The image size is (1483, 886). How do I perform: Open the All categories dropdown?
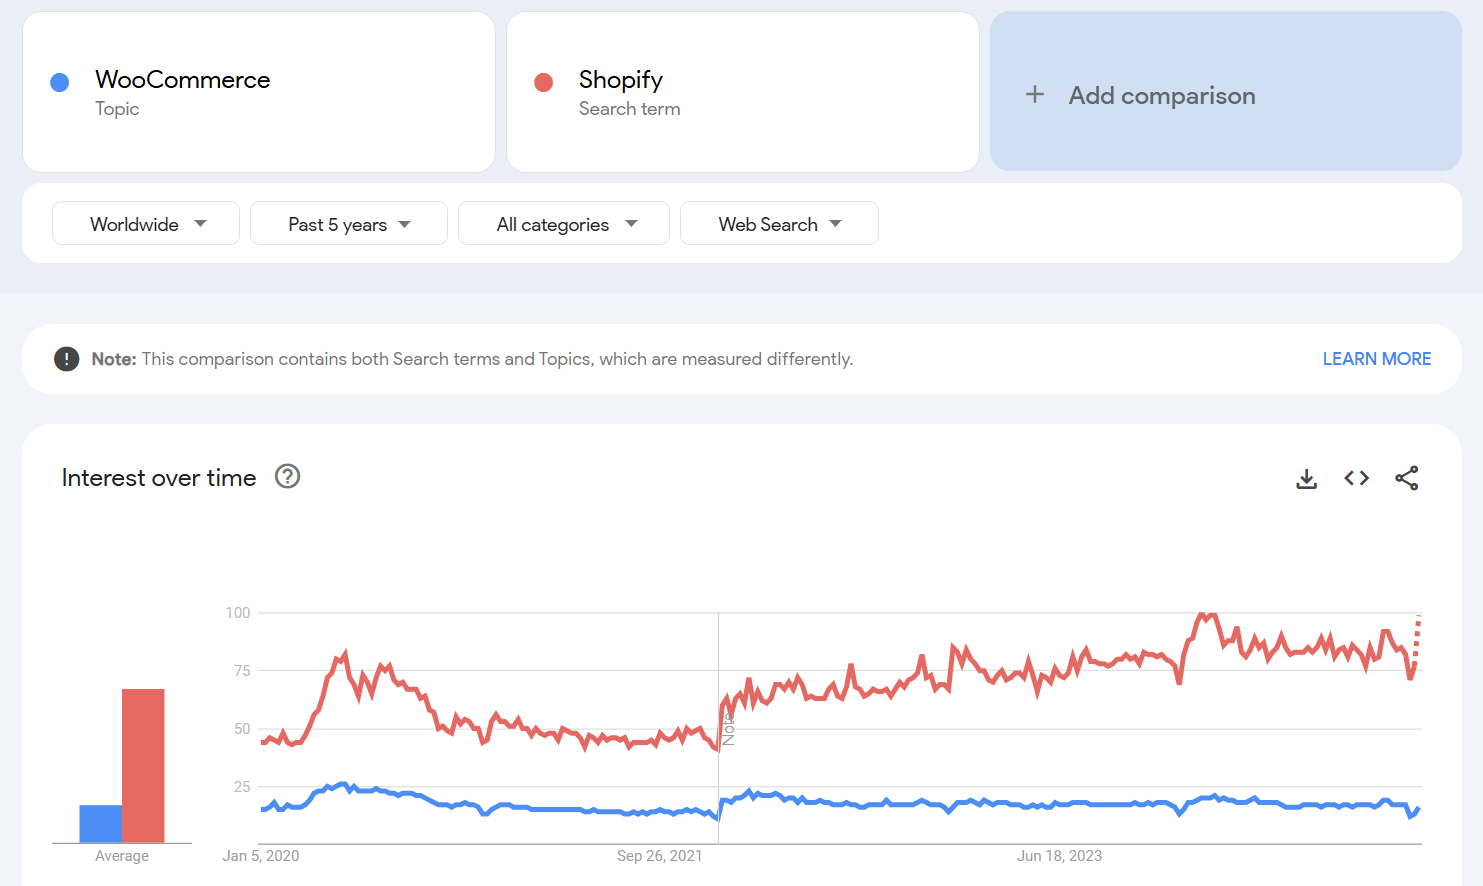pos(563,223)
